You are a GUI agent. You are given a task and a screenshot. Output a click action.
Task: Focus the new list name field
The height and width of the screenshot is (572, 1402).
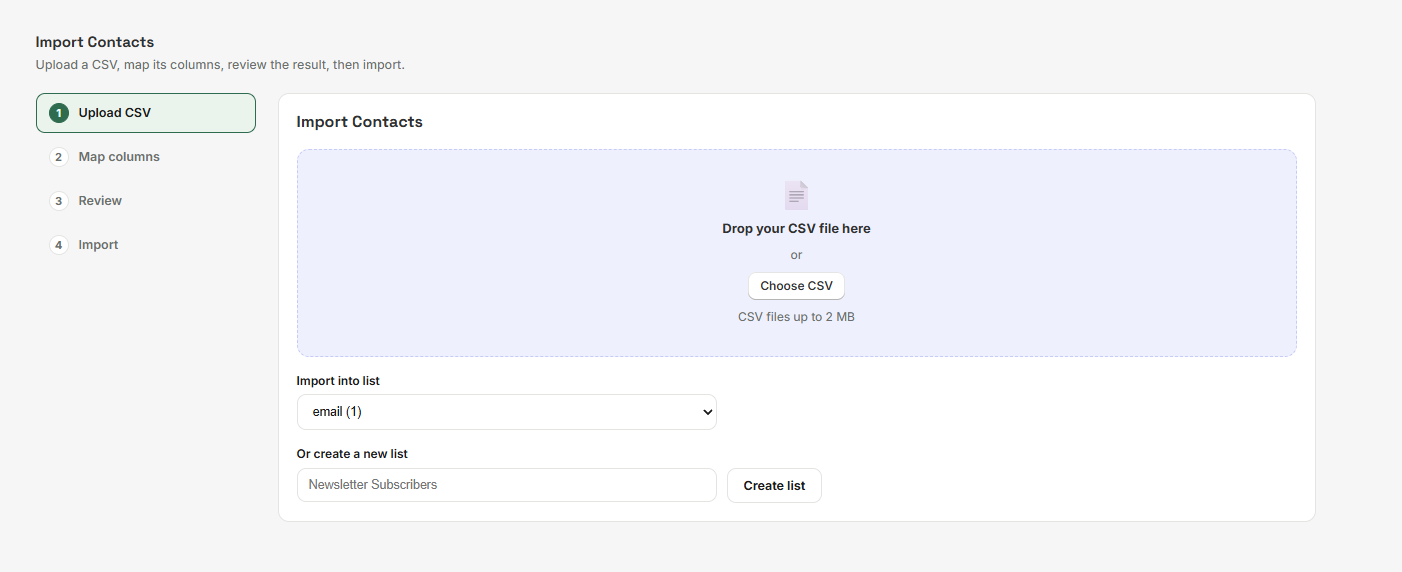point(507,485)
